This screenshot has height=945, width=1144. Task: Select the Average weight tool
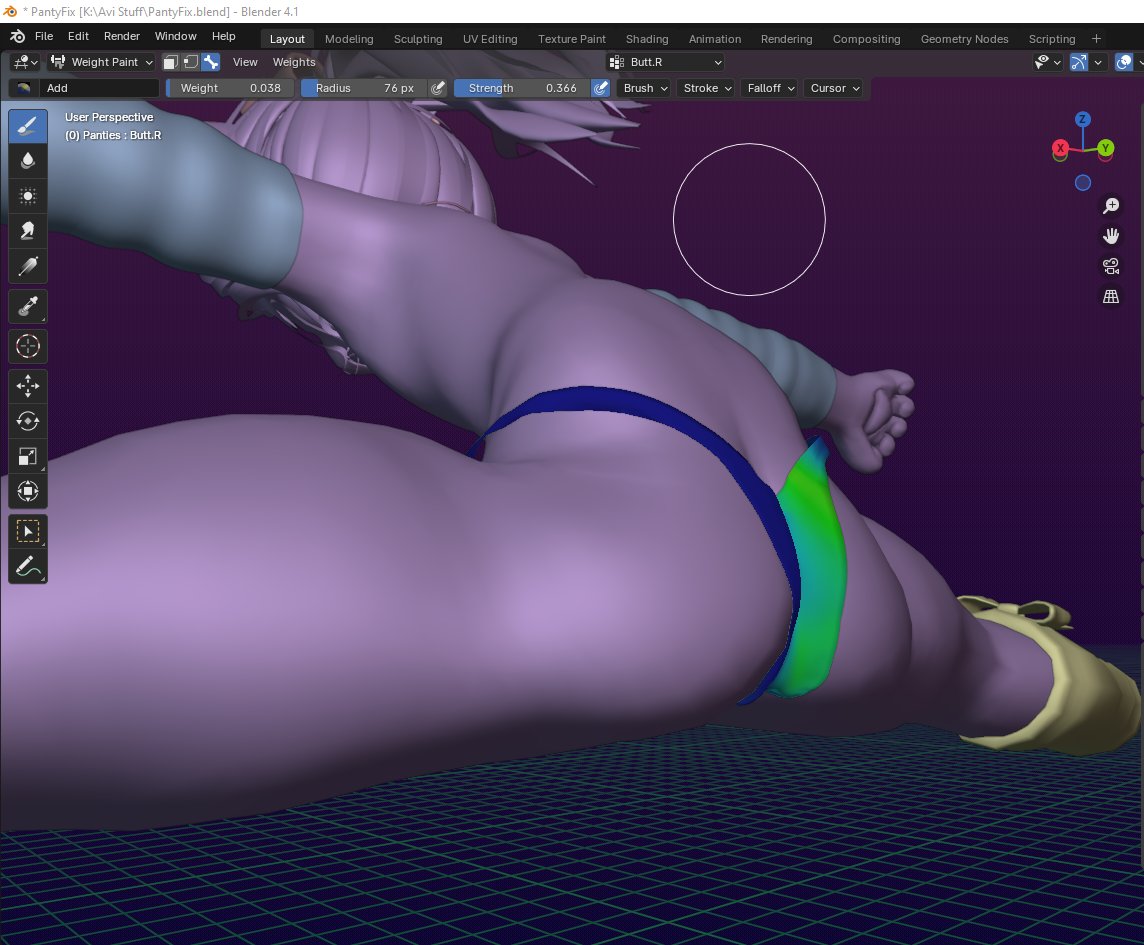point(28,196)
